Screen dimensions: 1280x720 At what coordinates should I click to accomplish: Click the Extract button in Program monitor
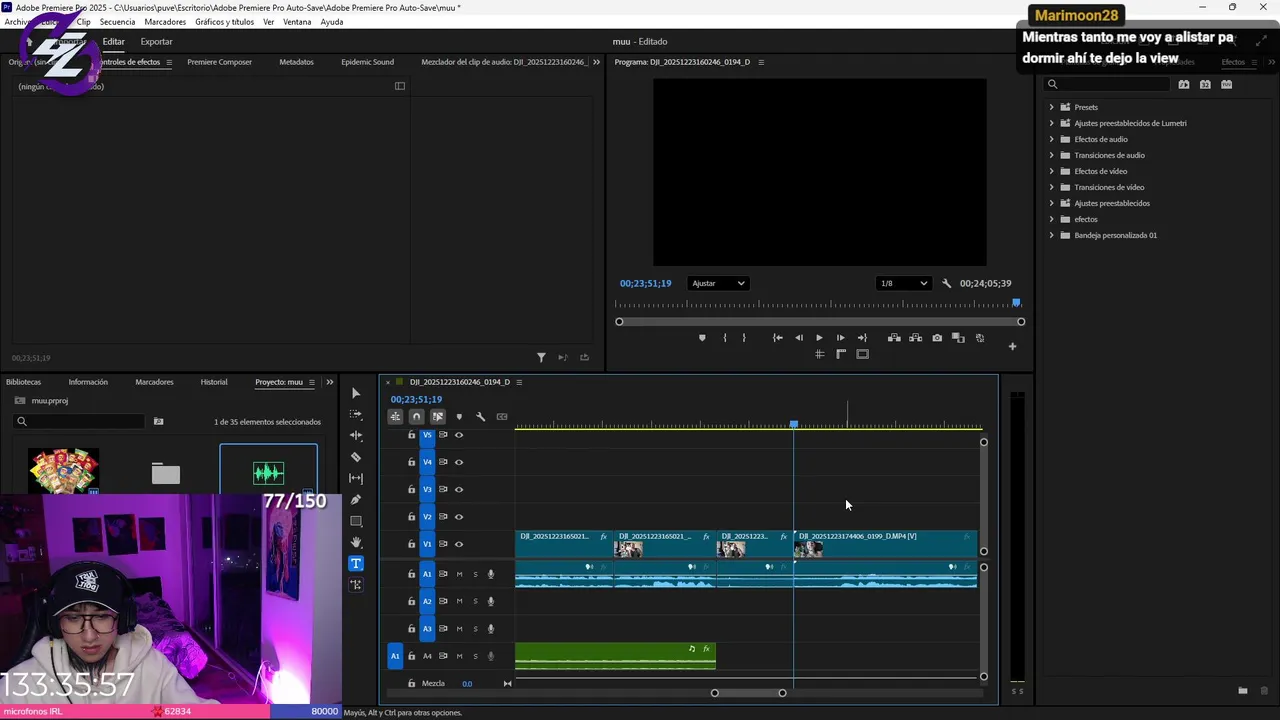[x=915, y=338]
